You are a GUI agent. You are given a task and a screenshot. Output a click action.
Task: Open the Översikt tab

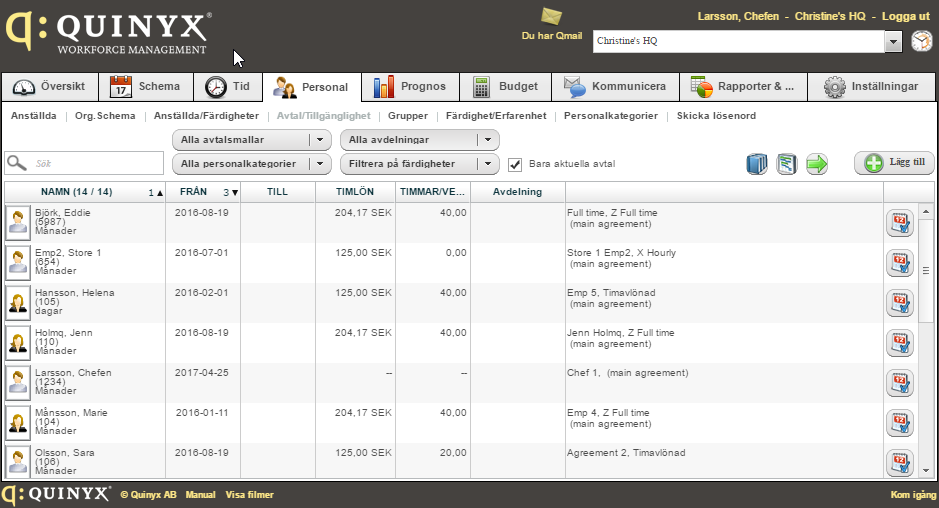click(50, 87)
